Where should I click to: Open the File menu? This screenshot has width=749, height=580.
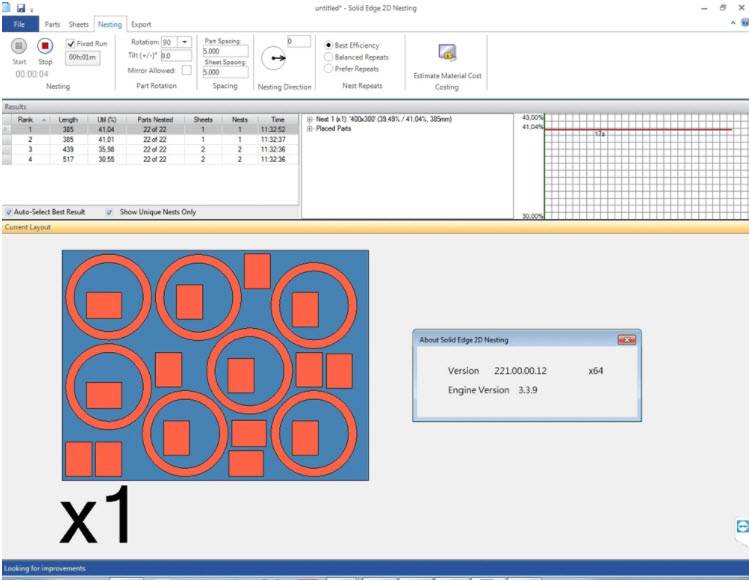pyautogui.click(x=19, y=24)
